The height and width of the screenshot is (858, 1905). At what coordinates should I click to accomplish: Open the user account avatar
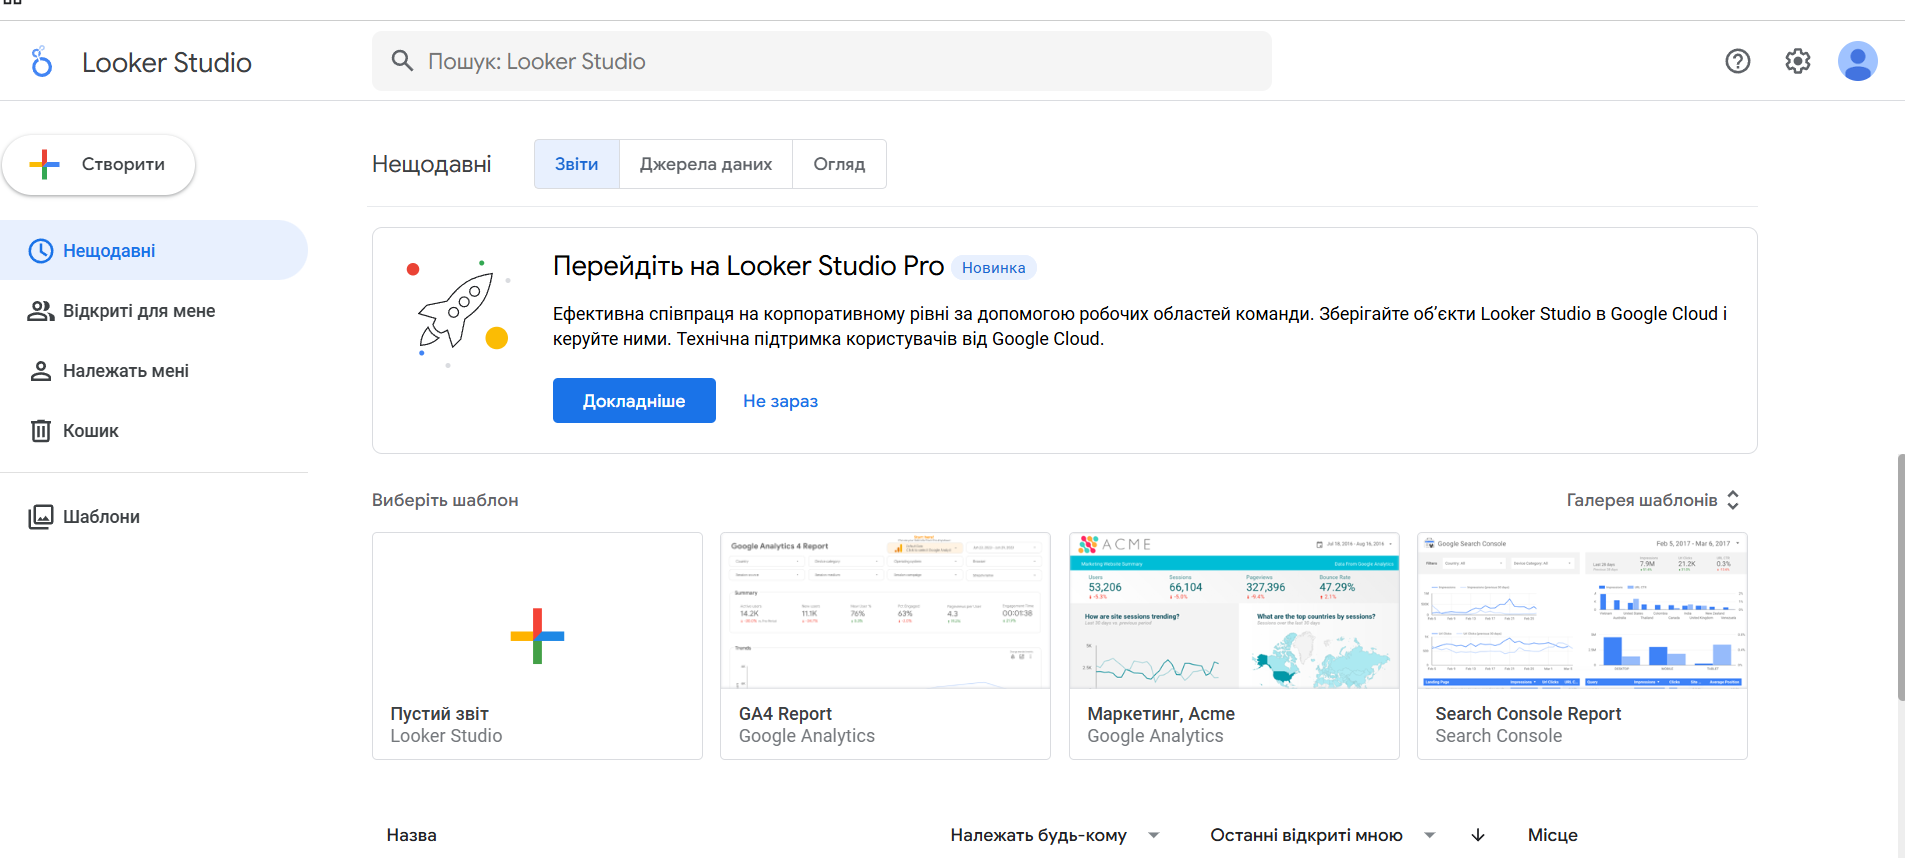[1858, 61]
